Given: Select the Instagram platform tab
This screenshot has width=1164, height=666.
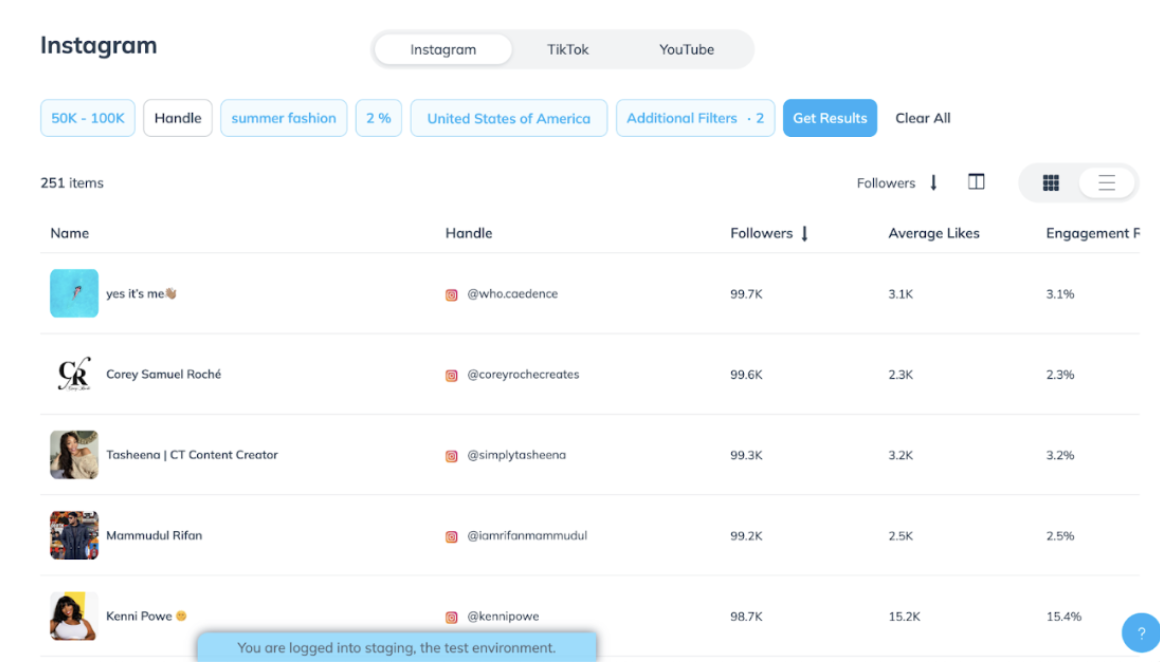Looking at the screenshot, I should 443,49.
